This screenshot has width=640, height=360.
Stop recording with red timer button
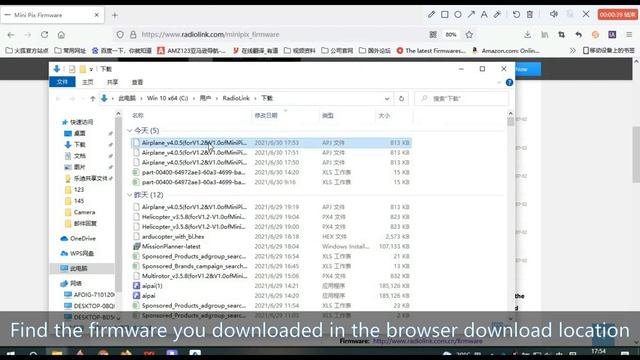[x=617, y=14]
